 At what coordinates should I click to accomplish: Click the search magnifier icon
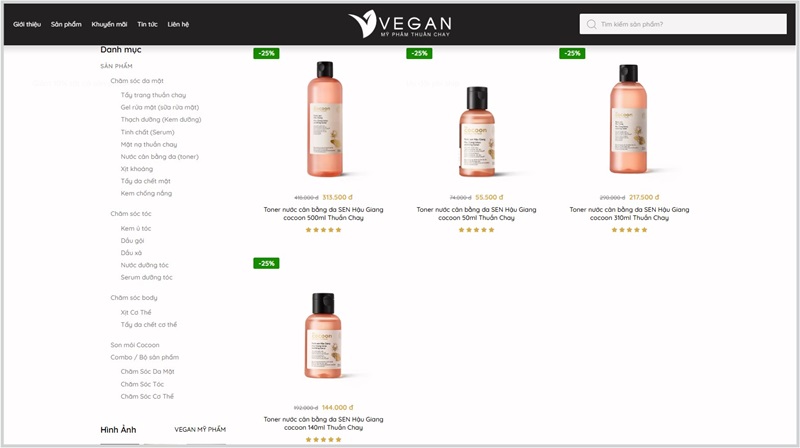pos(591,24)
